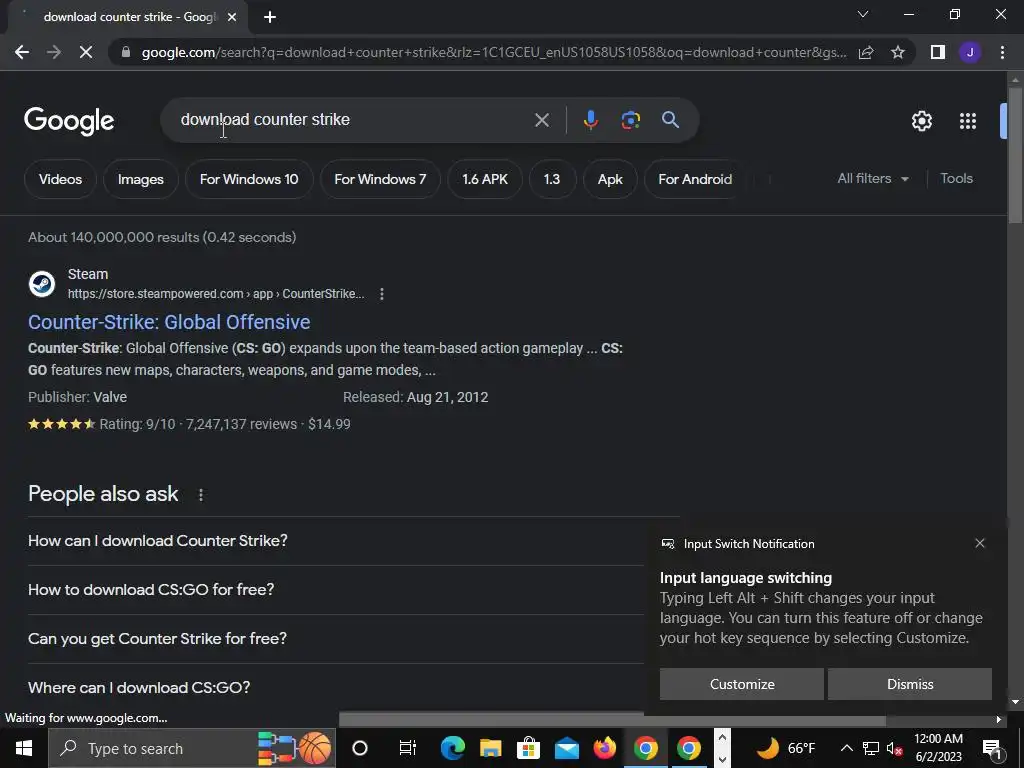Click the Windows 'Type to search' box

click(x=191, y=748)
